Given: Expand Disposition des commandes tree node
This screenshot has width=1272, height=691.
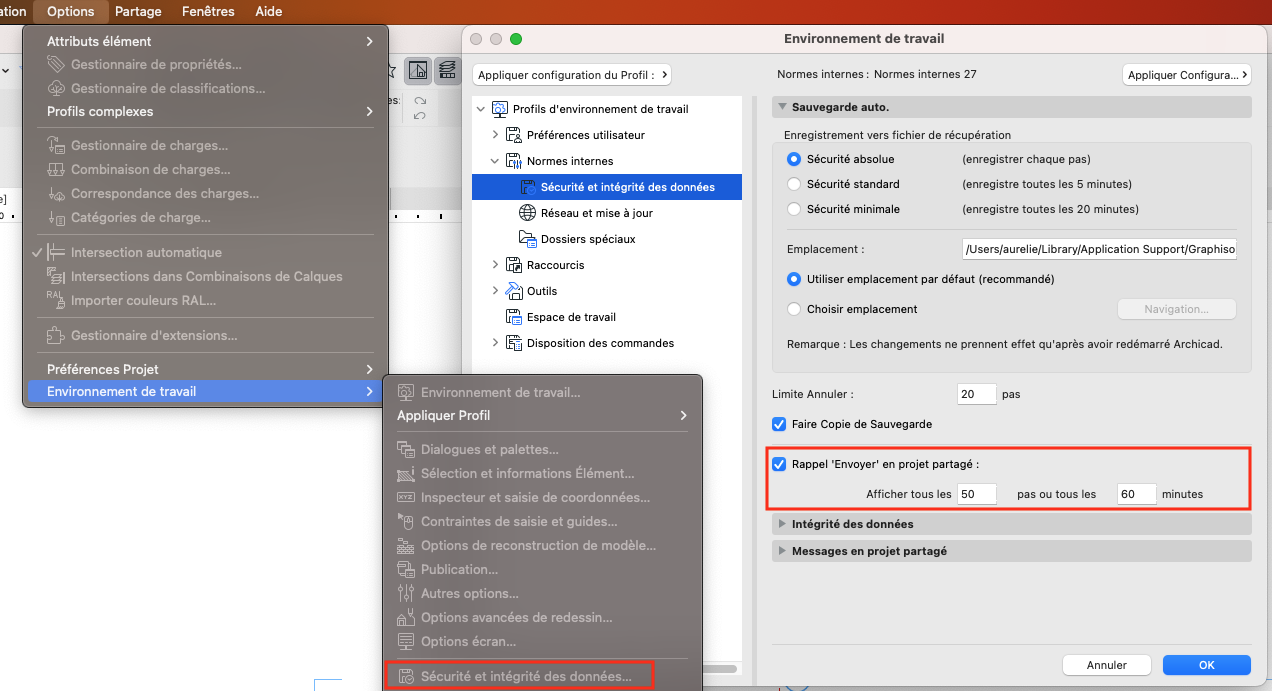Looking at the screenshot, I should [495, 343].
